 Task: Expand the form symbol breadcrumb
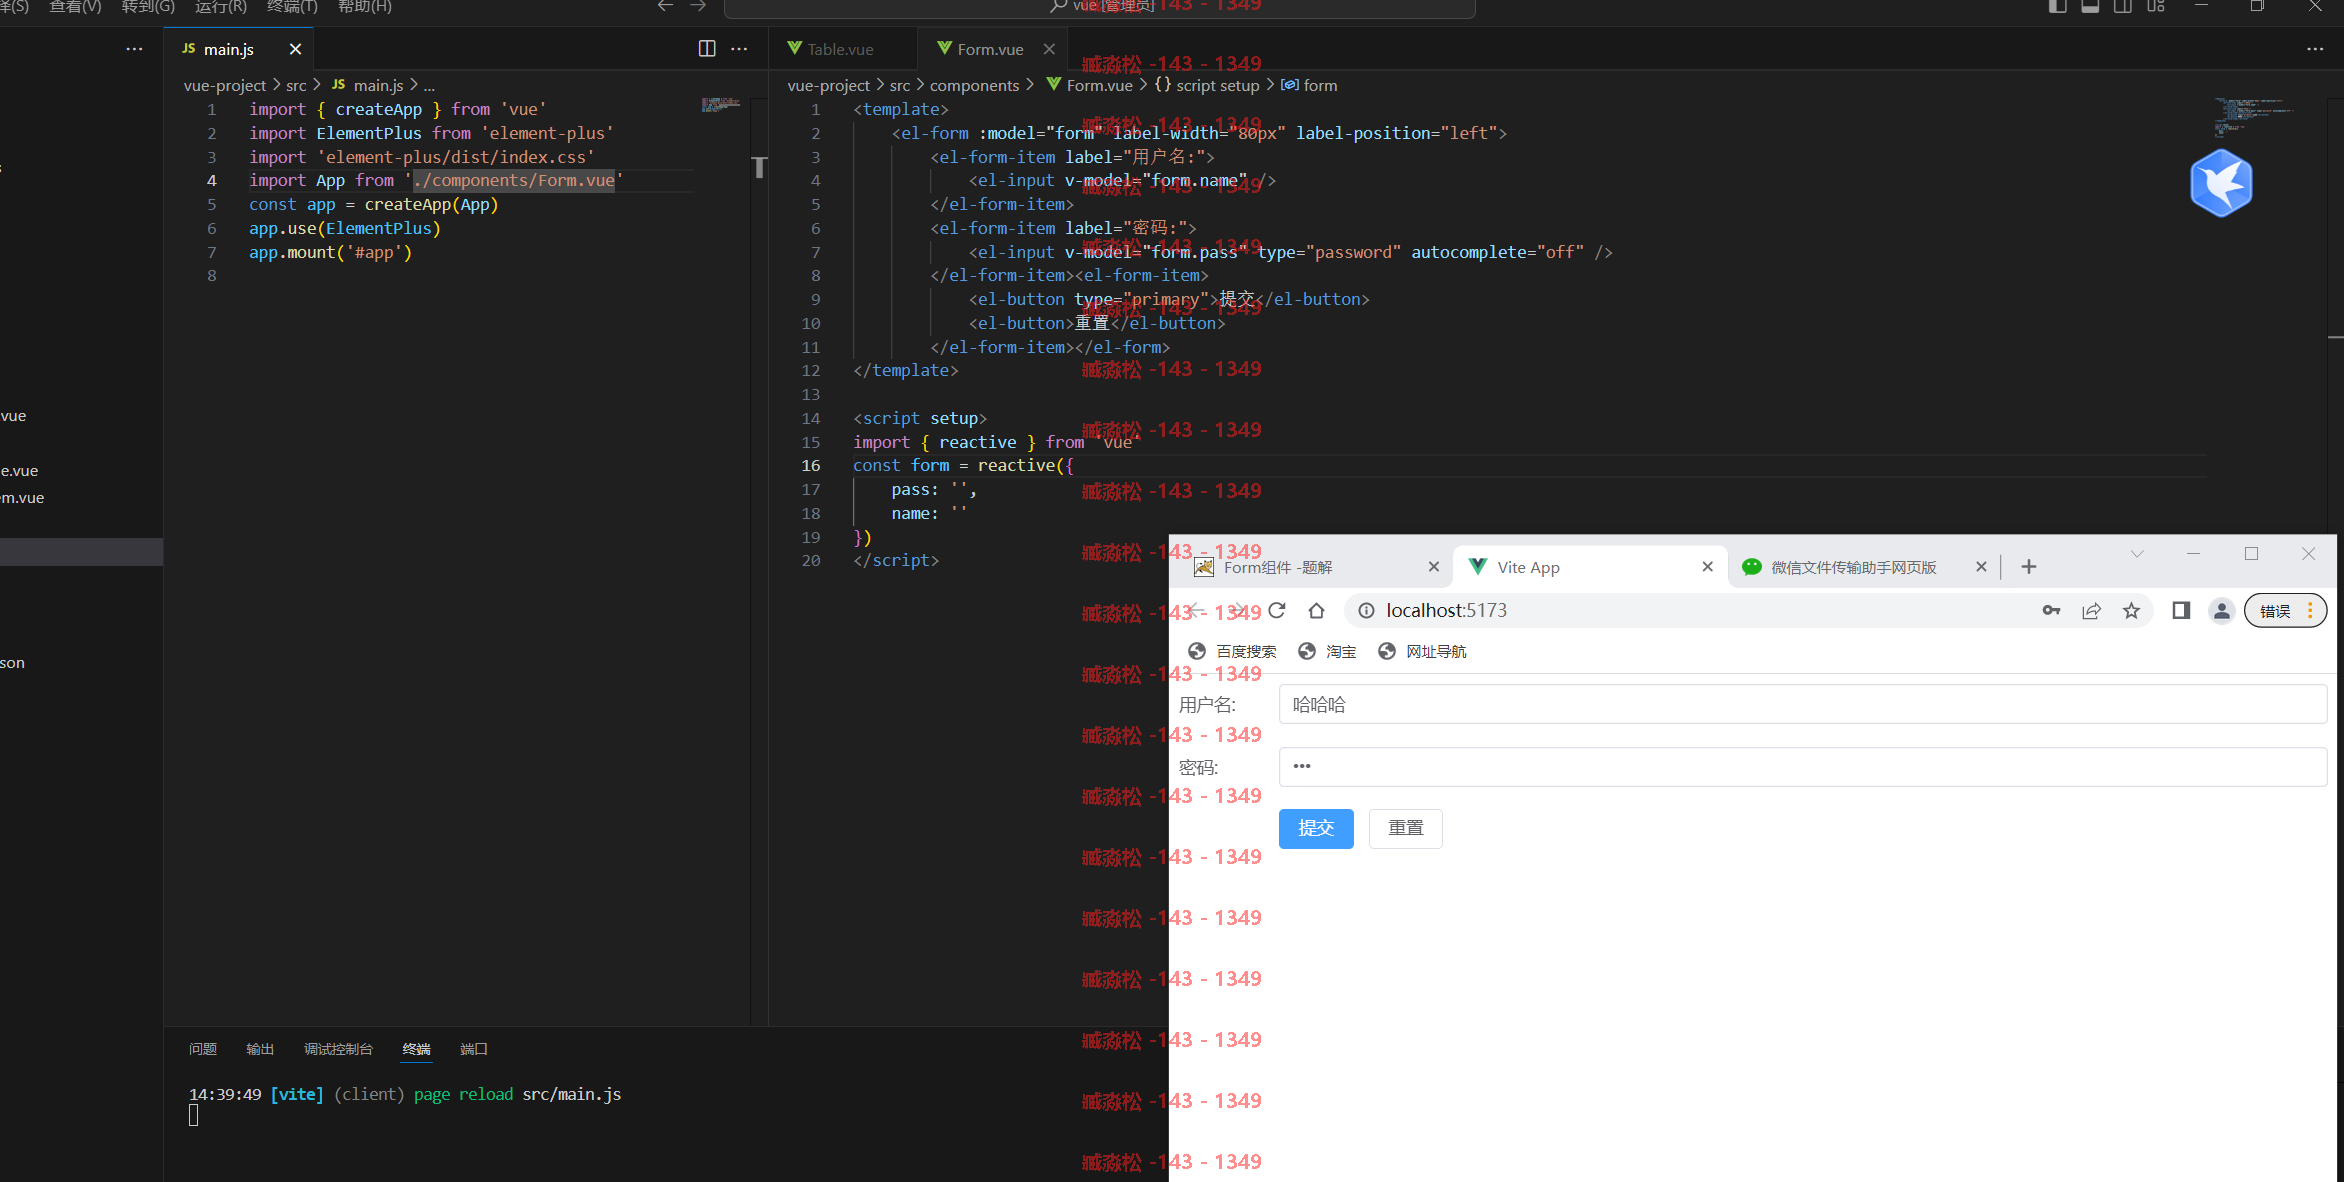[1309, 85]
